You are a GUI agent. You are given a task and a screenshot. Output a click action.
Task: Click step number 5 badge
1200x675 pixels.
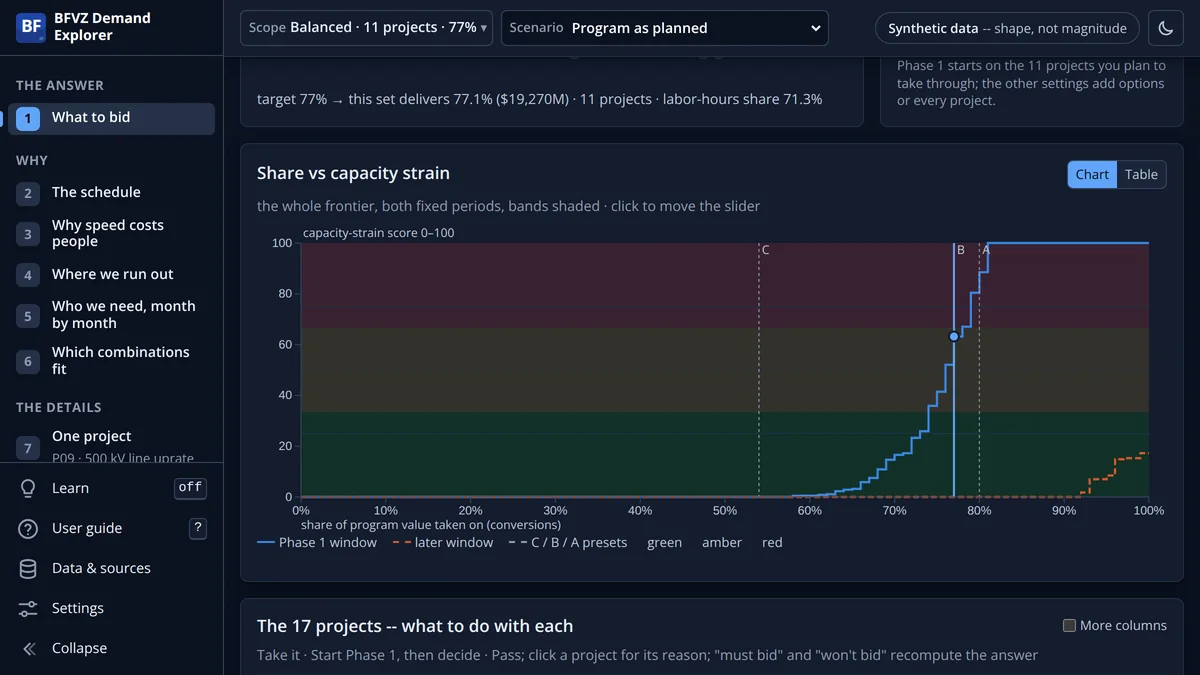click(28, 316)
